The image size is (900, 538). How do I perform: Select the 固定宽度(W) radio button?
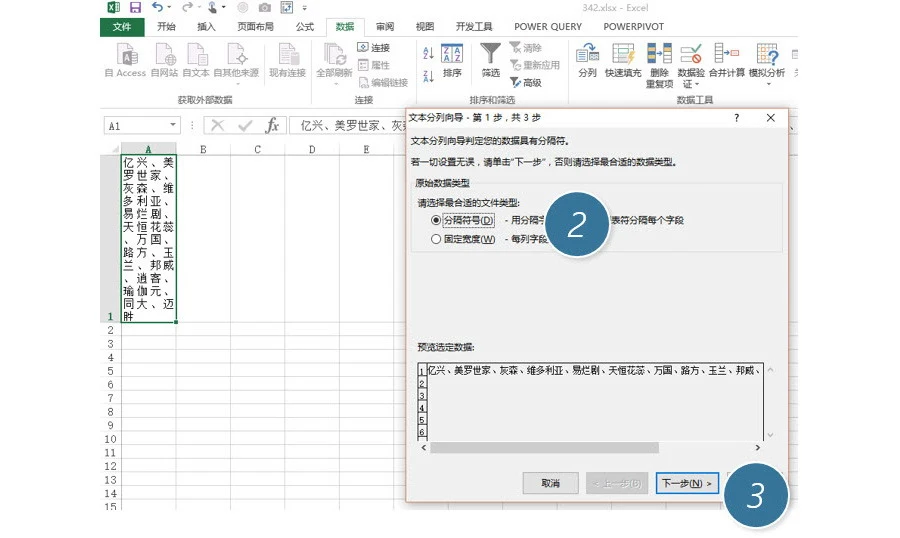(x=436, y=239)
